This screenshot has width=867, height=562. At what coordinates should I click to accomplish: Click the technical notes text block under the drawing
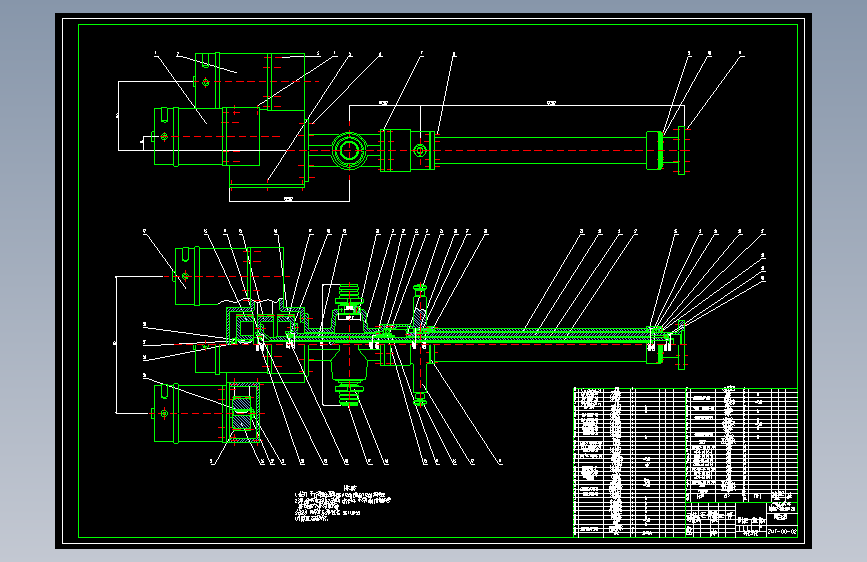coord(342,503)
